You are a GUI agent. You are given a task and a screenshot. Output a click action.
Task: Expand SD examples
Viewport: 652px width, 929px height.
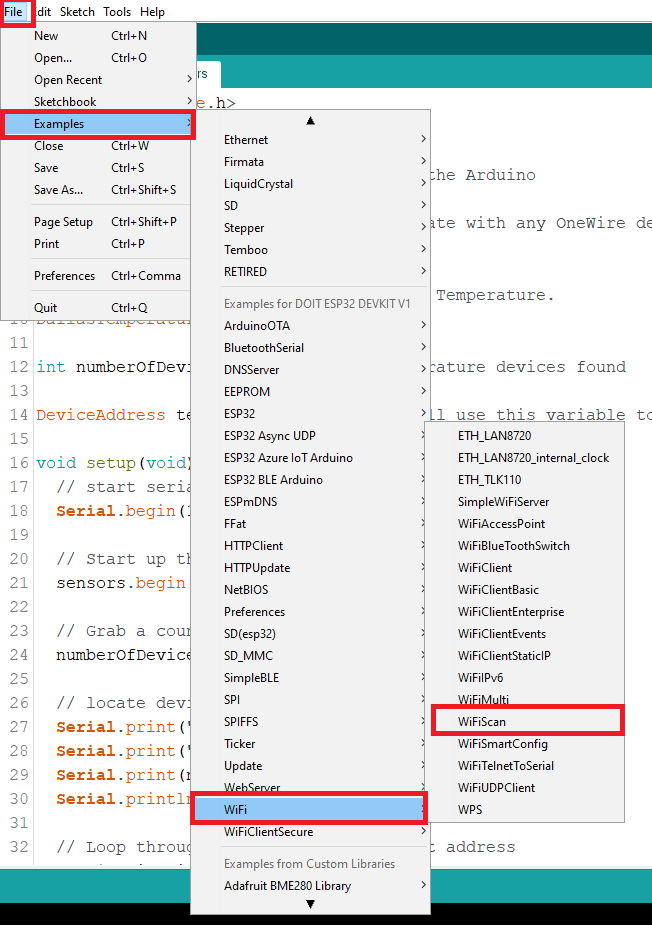tap(310, 206)
